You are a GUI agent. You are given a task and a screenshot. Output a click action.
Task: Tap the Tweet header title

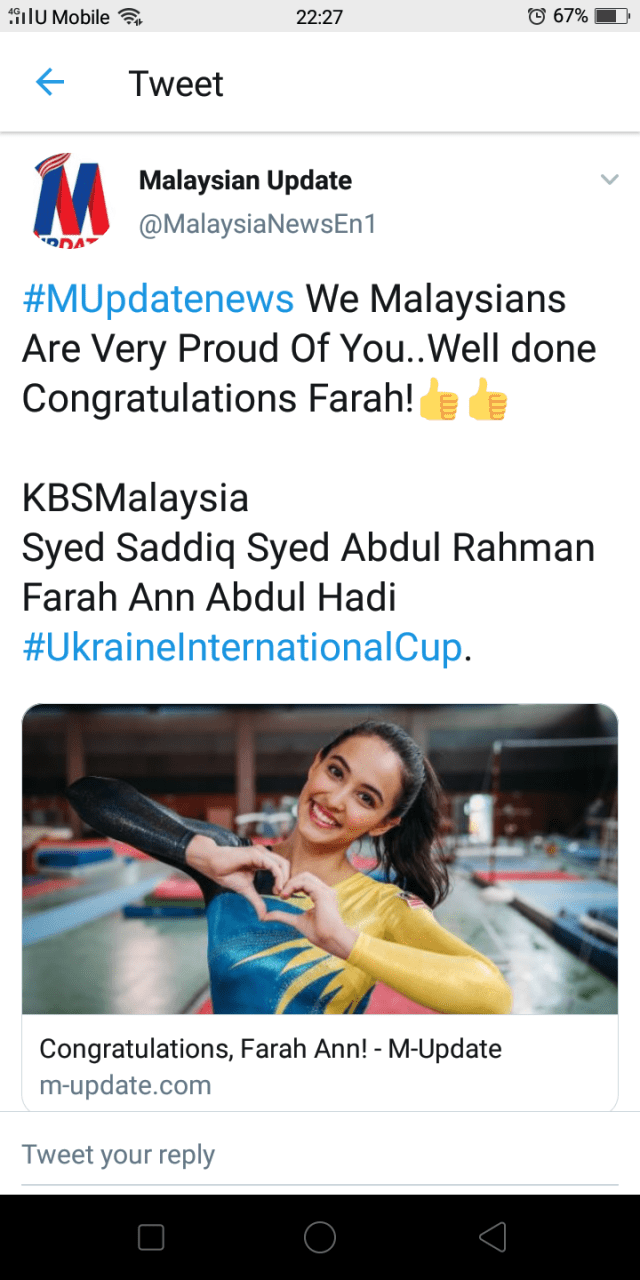click(x=176, y=84)
